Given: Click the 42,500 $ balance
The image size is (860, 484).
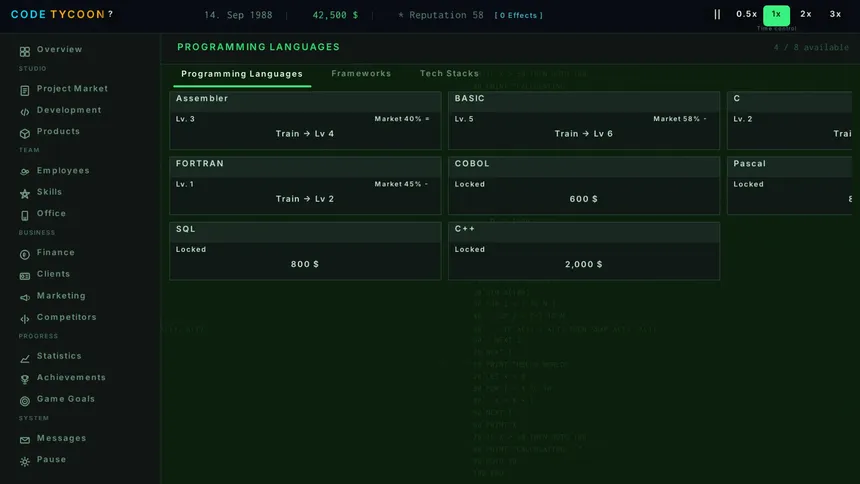Looking at the screenshot, I should (335, 15).
